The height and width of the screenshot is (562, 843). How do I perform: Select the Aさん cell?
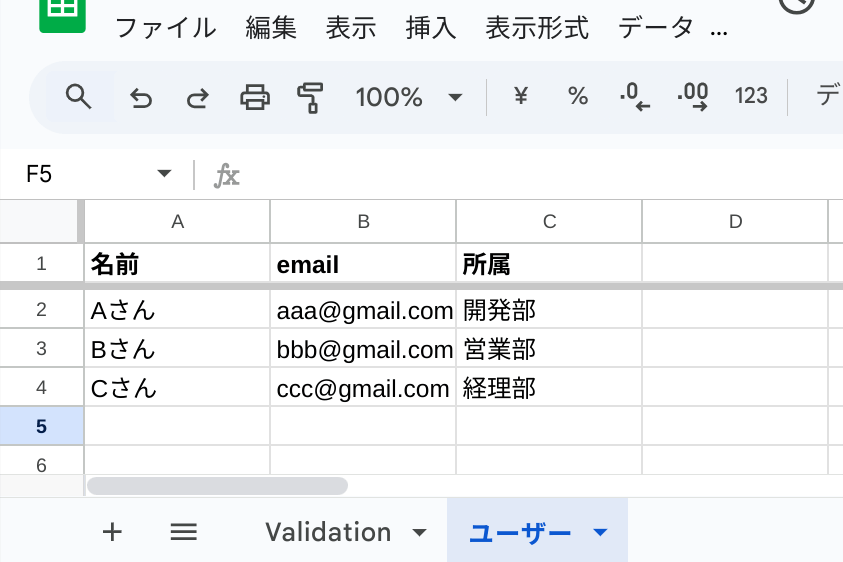(x=177, y=310)
